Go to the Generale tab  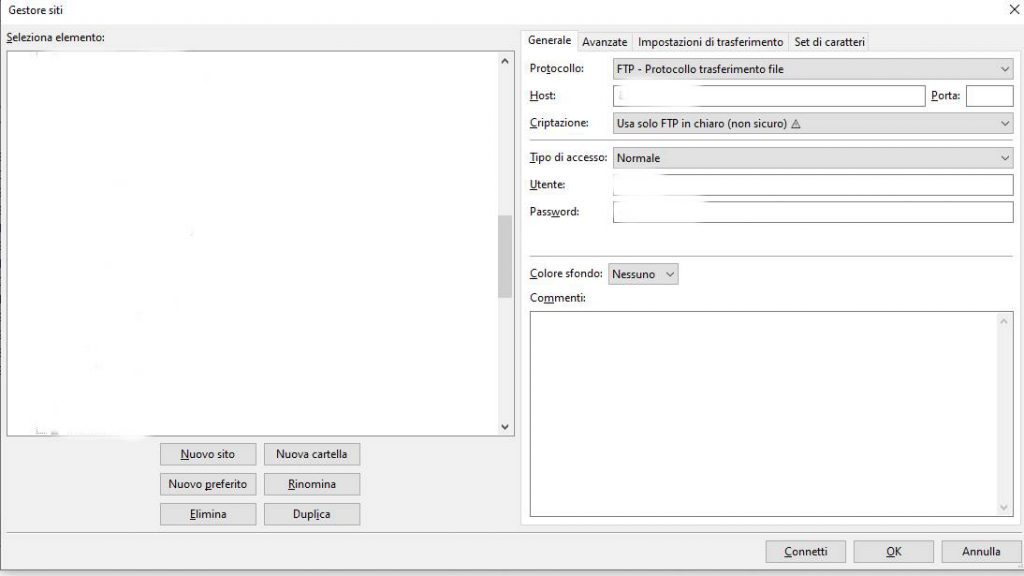tap(549, 41)
